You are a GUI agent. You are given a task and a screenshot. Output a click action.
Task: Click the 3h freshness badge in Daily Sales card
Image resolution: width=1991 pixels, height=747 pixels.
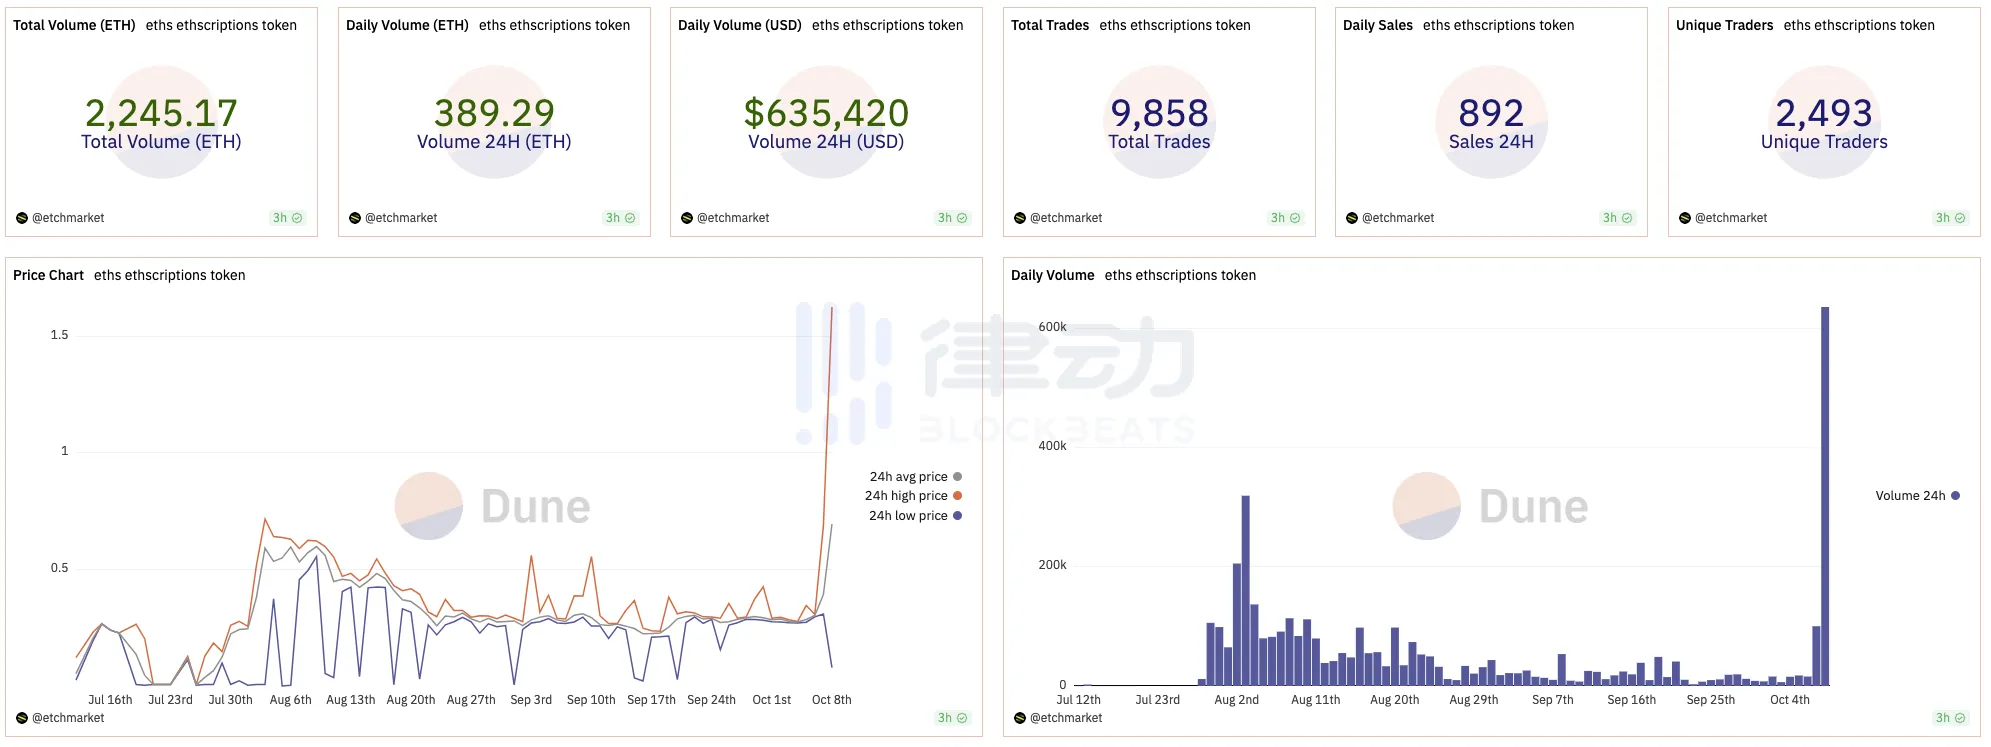pos(1617,218)
